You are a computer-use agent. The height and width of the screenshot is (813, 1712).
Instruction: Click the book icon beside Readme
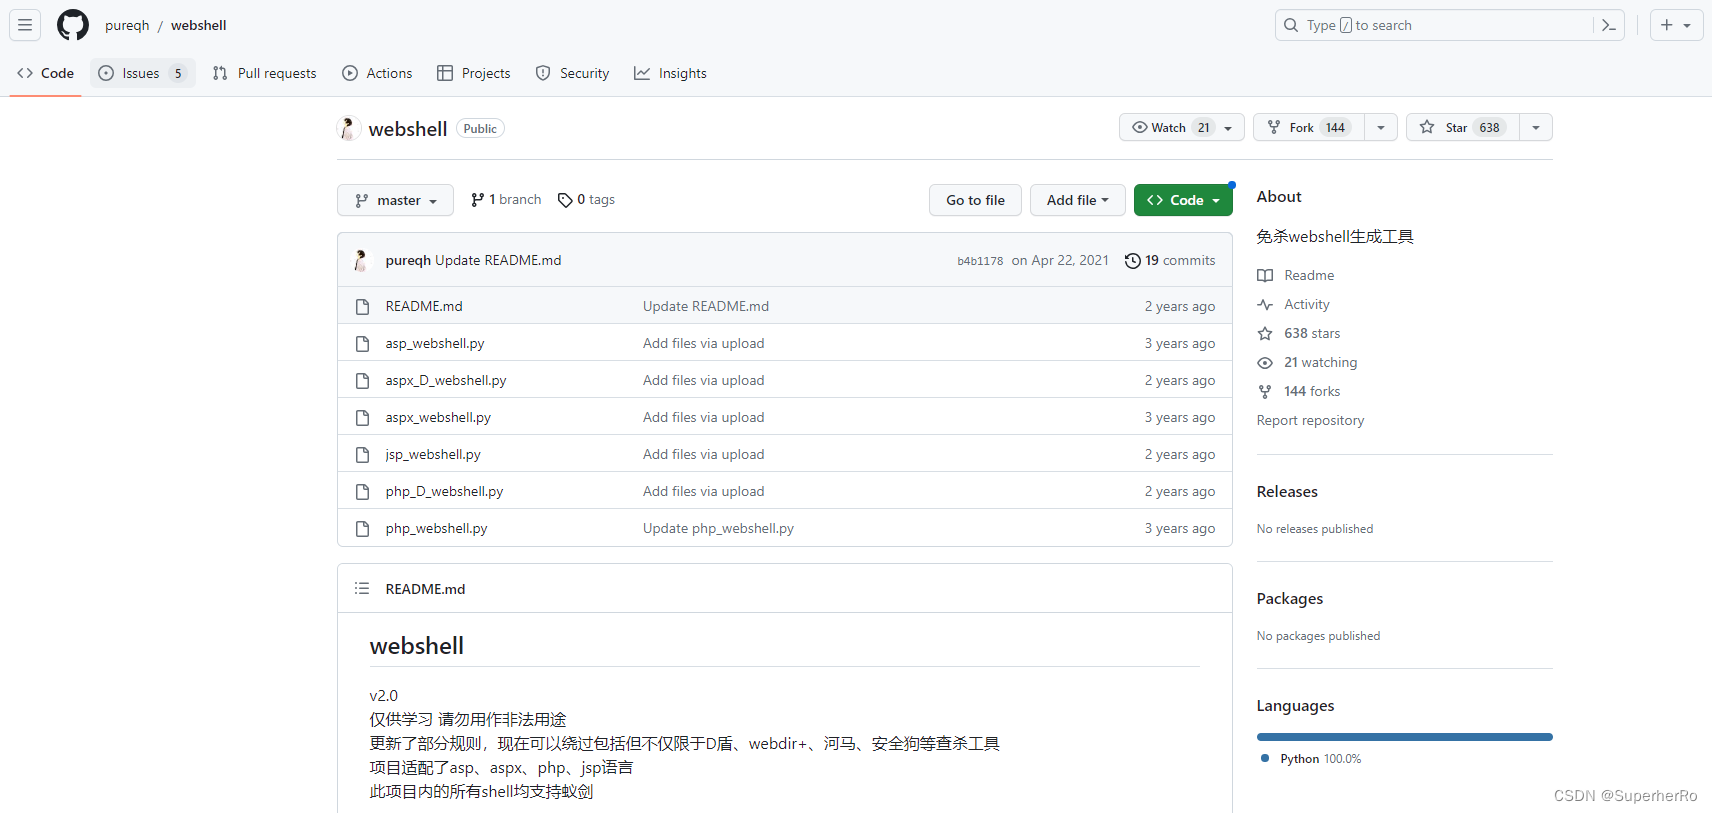(1265, 276)
